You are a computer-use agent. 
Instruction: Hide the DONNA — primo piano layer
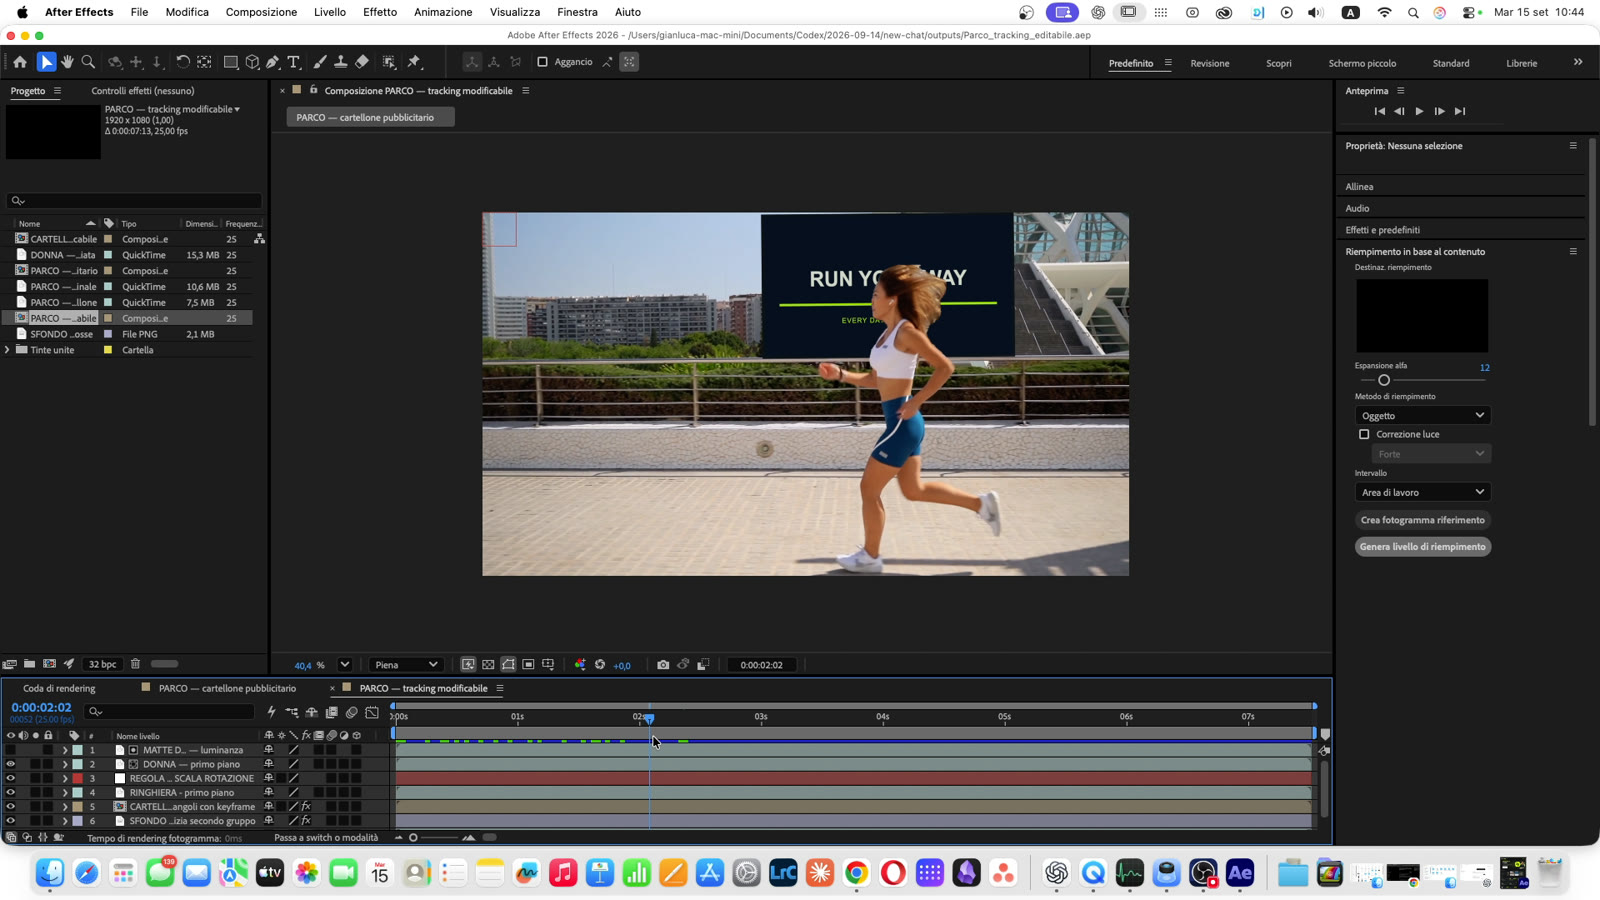(11, 764)
